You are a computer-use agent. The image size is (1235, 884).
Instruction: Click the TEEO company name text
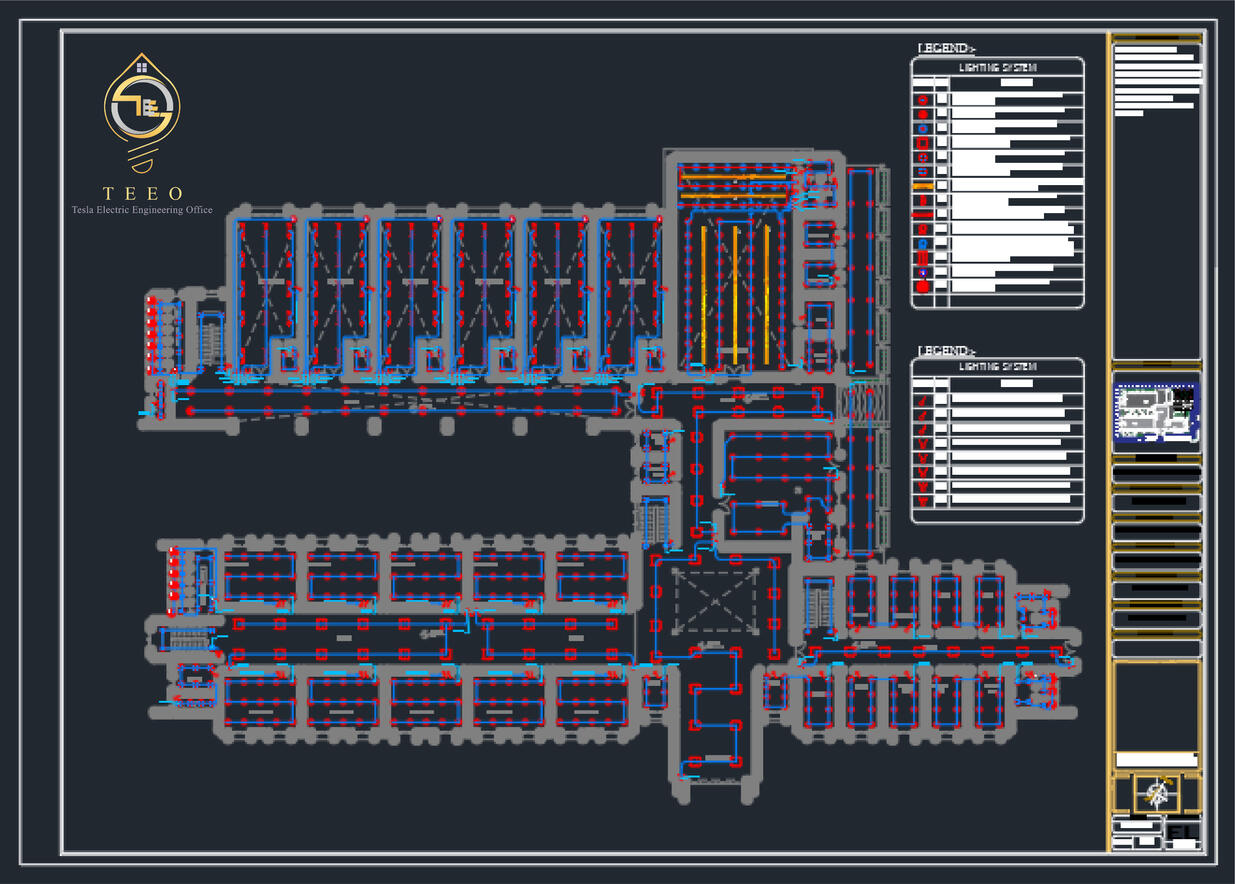click(x=143, y=193)
